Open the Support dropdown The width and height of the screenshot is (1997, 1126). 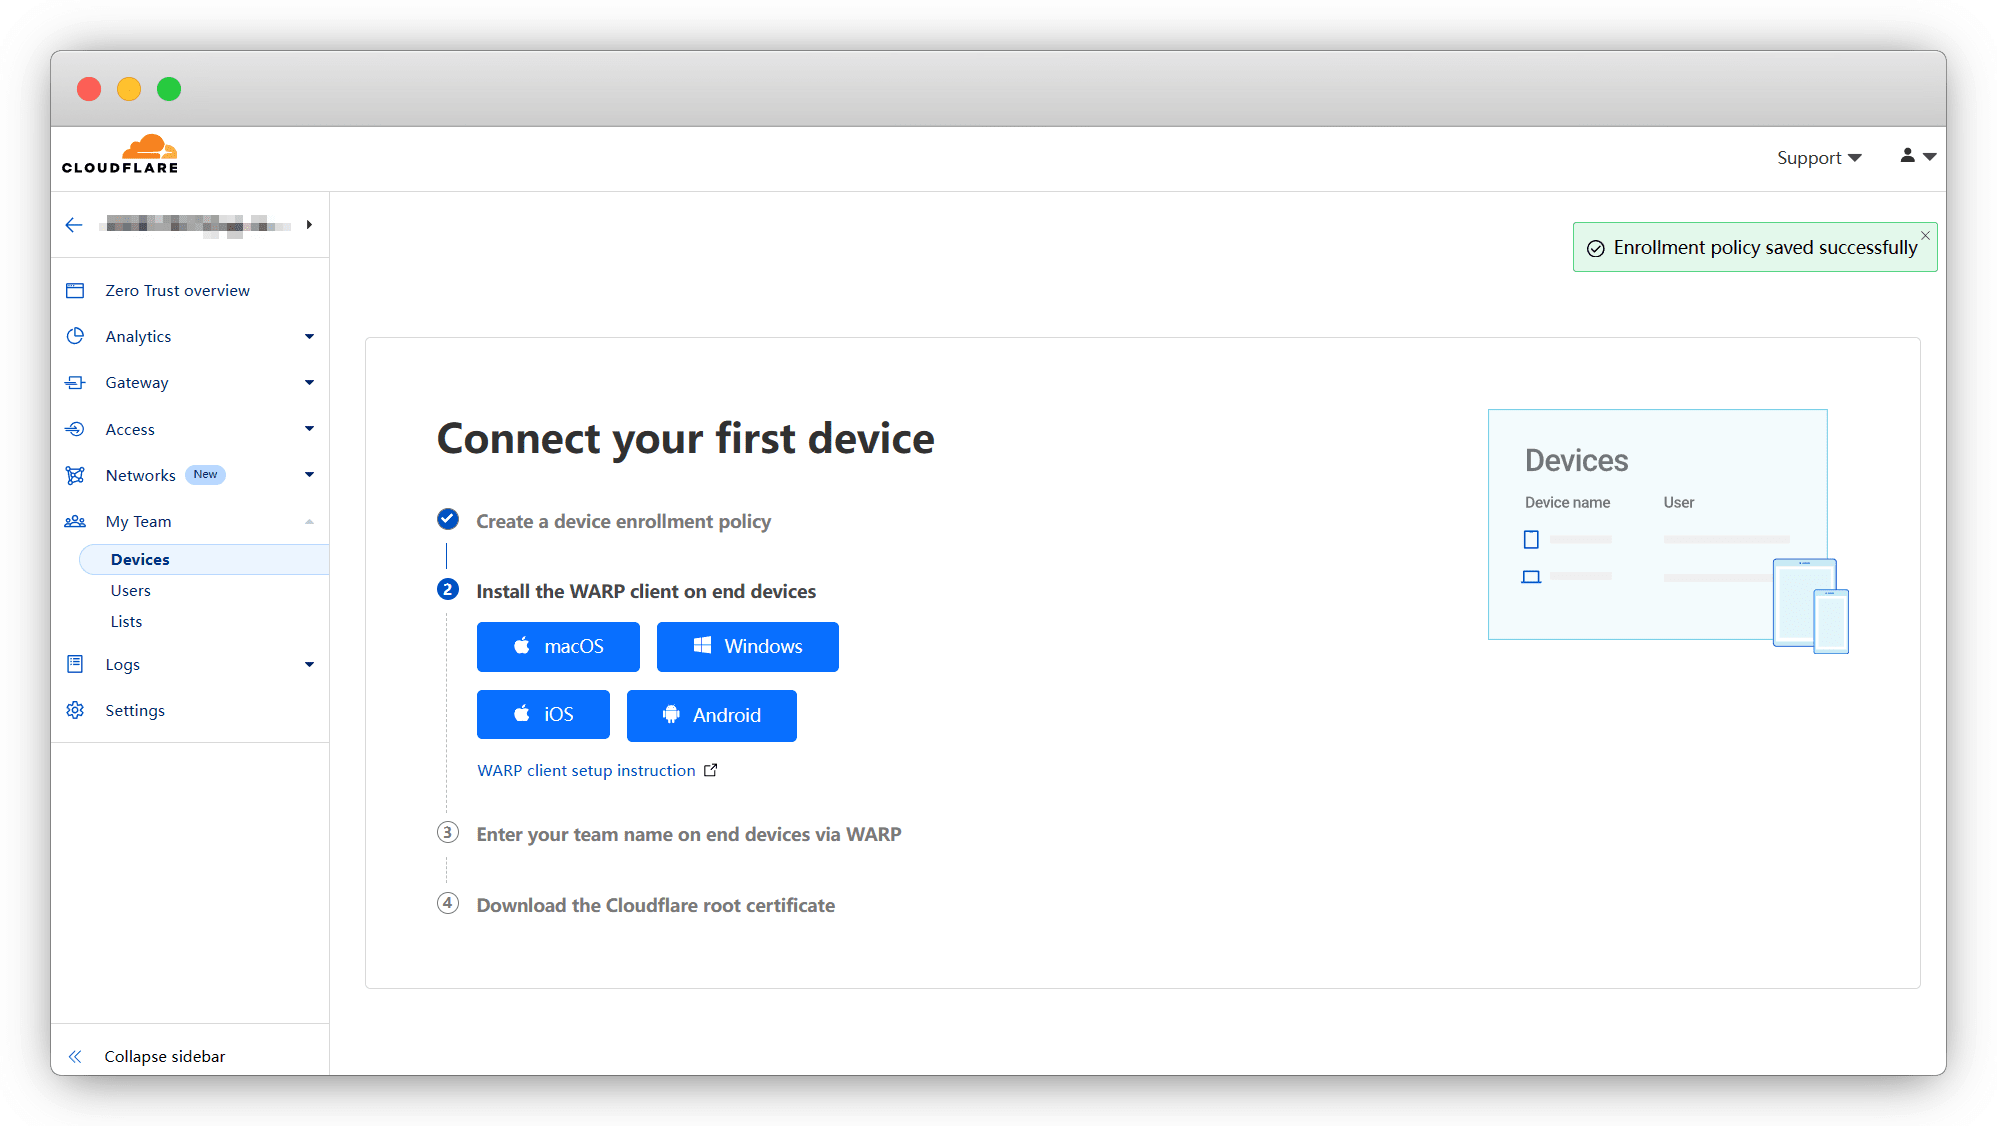[x=1819, y=158]
